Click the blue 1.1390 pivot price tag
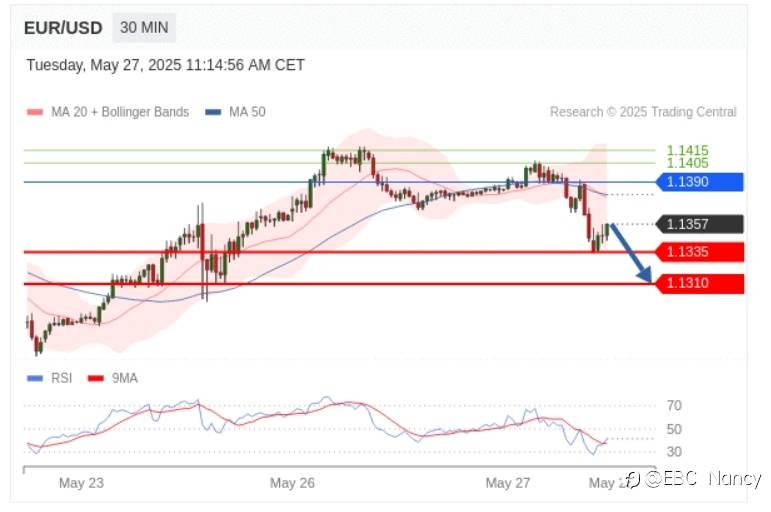 699,182
